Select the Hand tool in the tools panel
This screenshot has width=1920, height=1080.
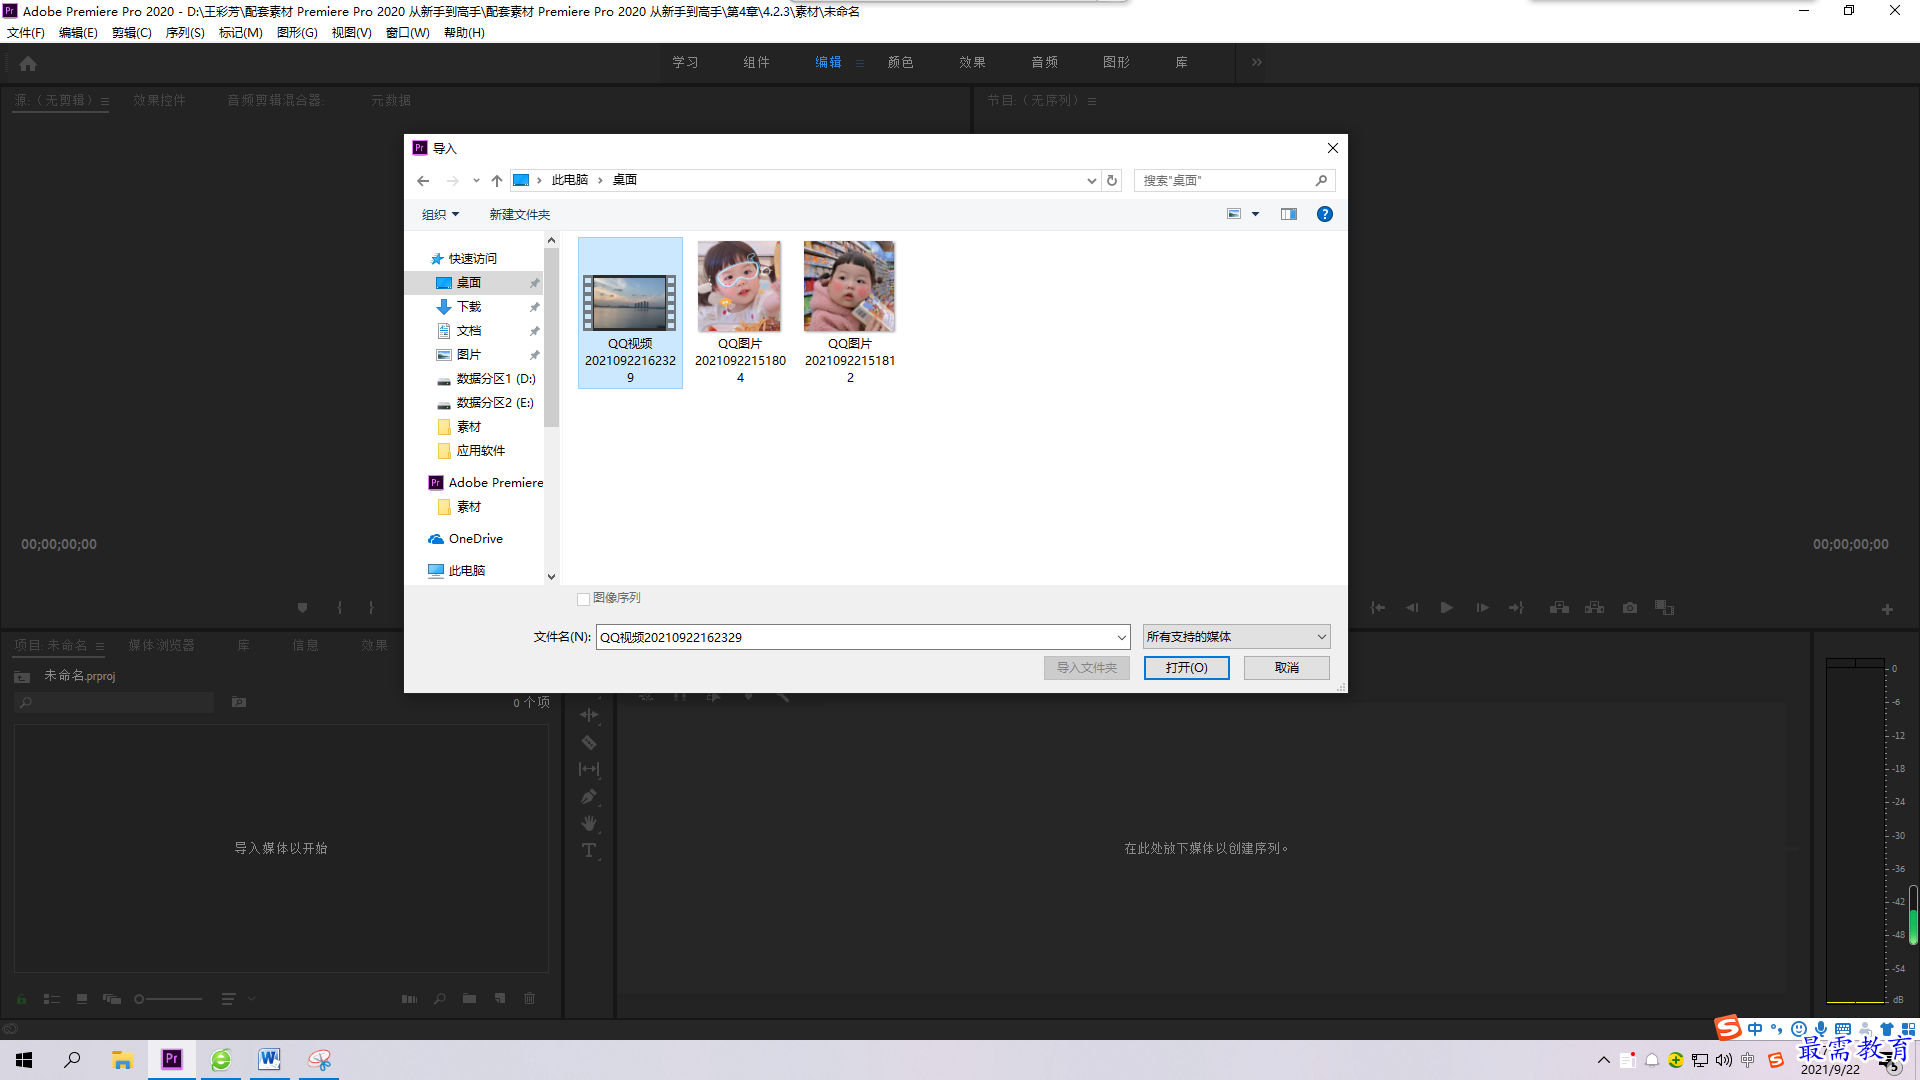tap(589, 823)
